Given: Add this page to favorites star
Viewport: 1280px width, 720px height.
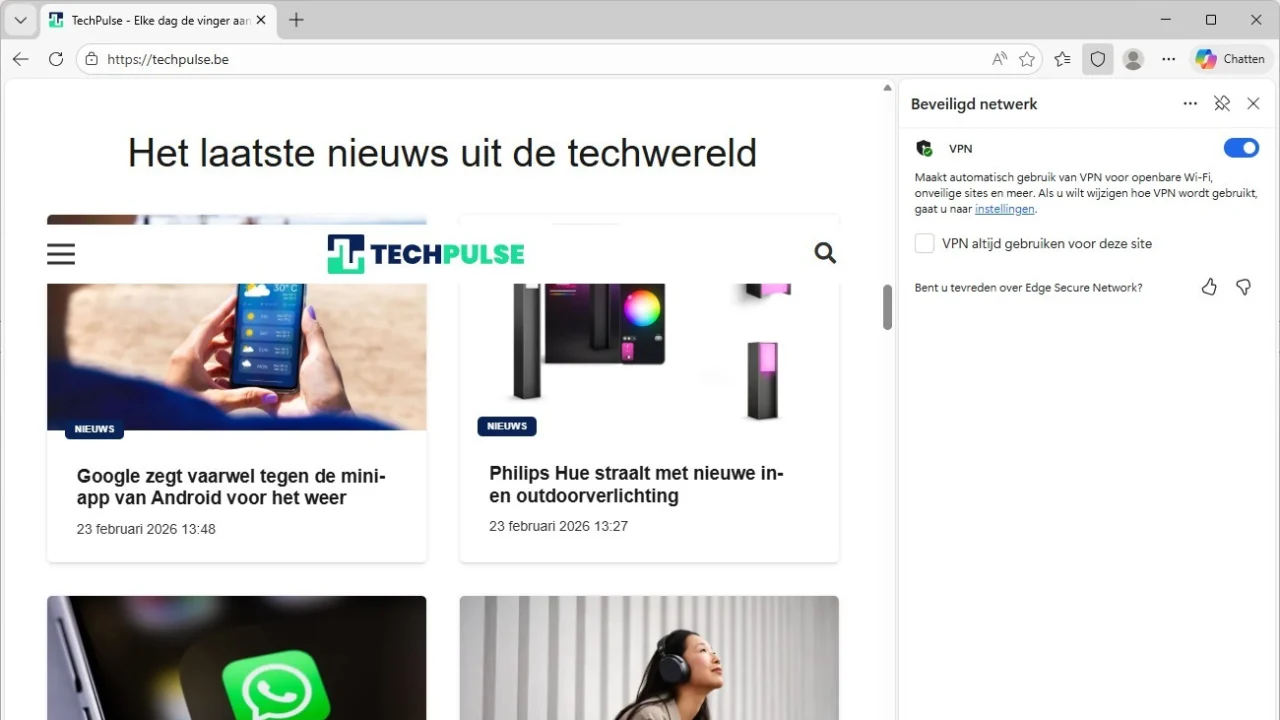Looking at the screenshot, I should pos(1027,59).
